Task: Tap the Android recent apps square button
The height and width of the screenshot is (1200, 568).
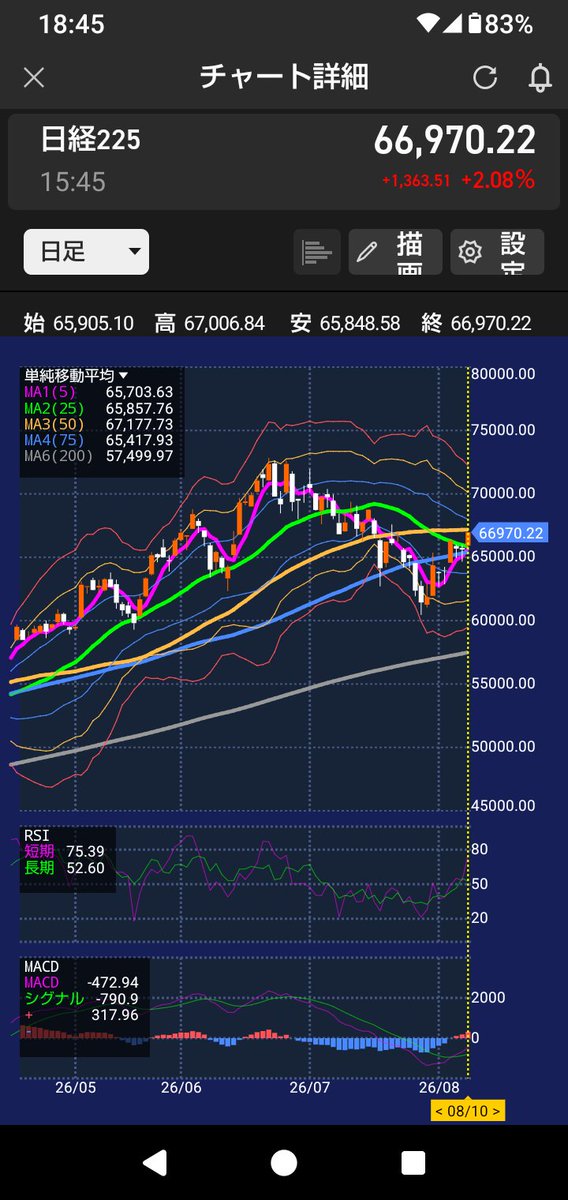Action: point(413,1162)
